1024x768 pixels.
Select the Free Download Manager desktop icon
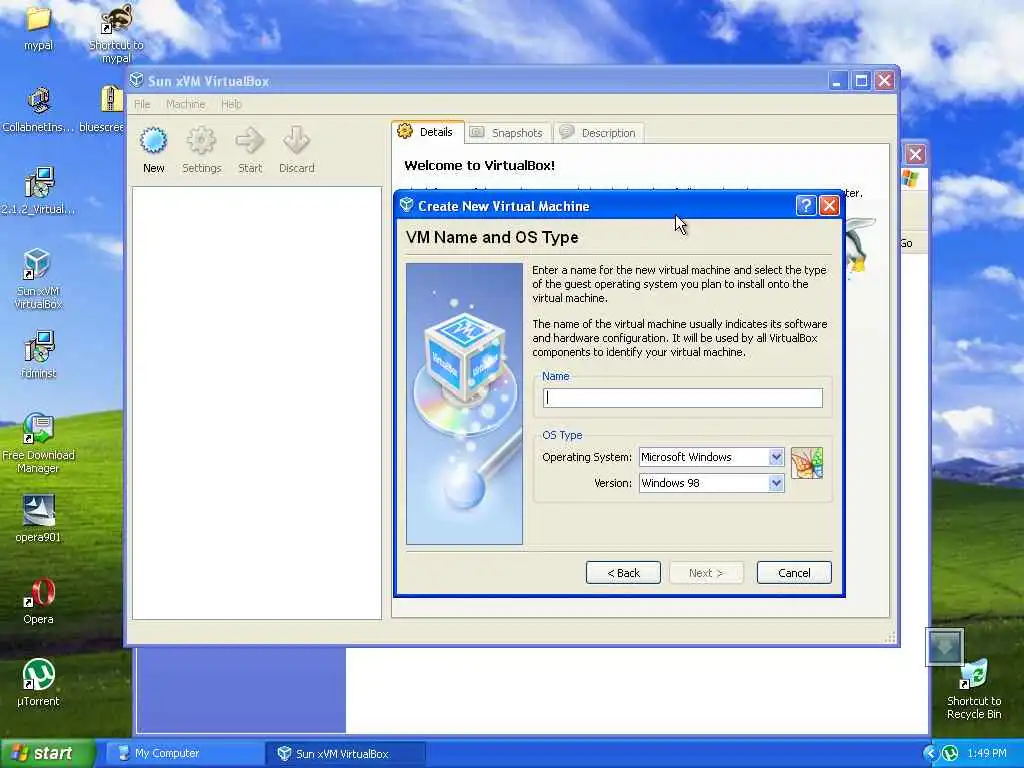[38, 443]
